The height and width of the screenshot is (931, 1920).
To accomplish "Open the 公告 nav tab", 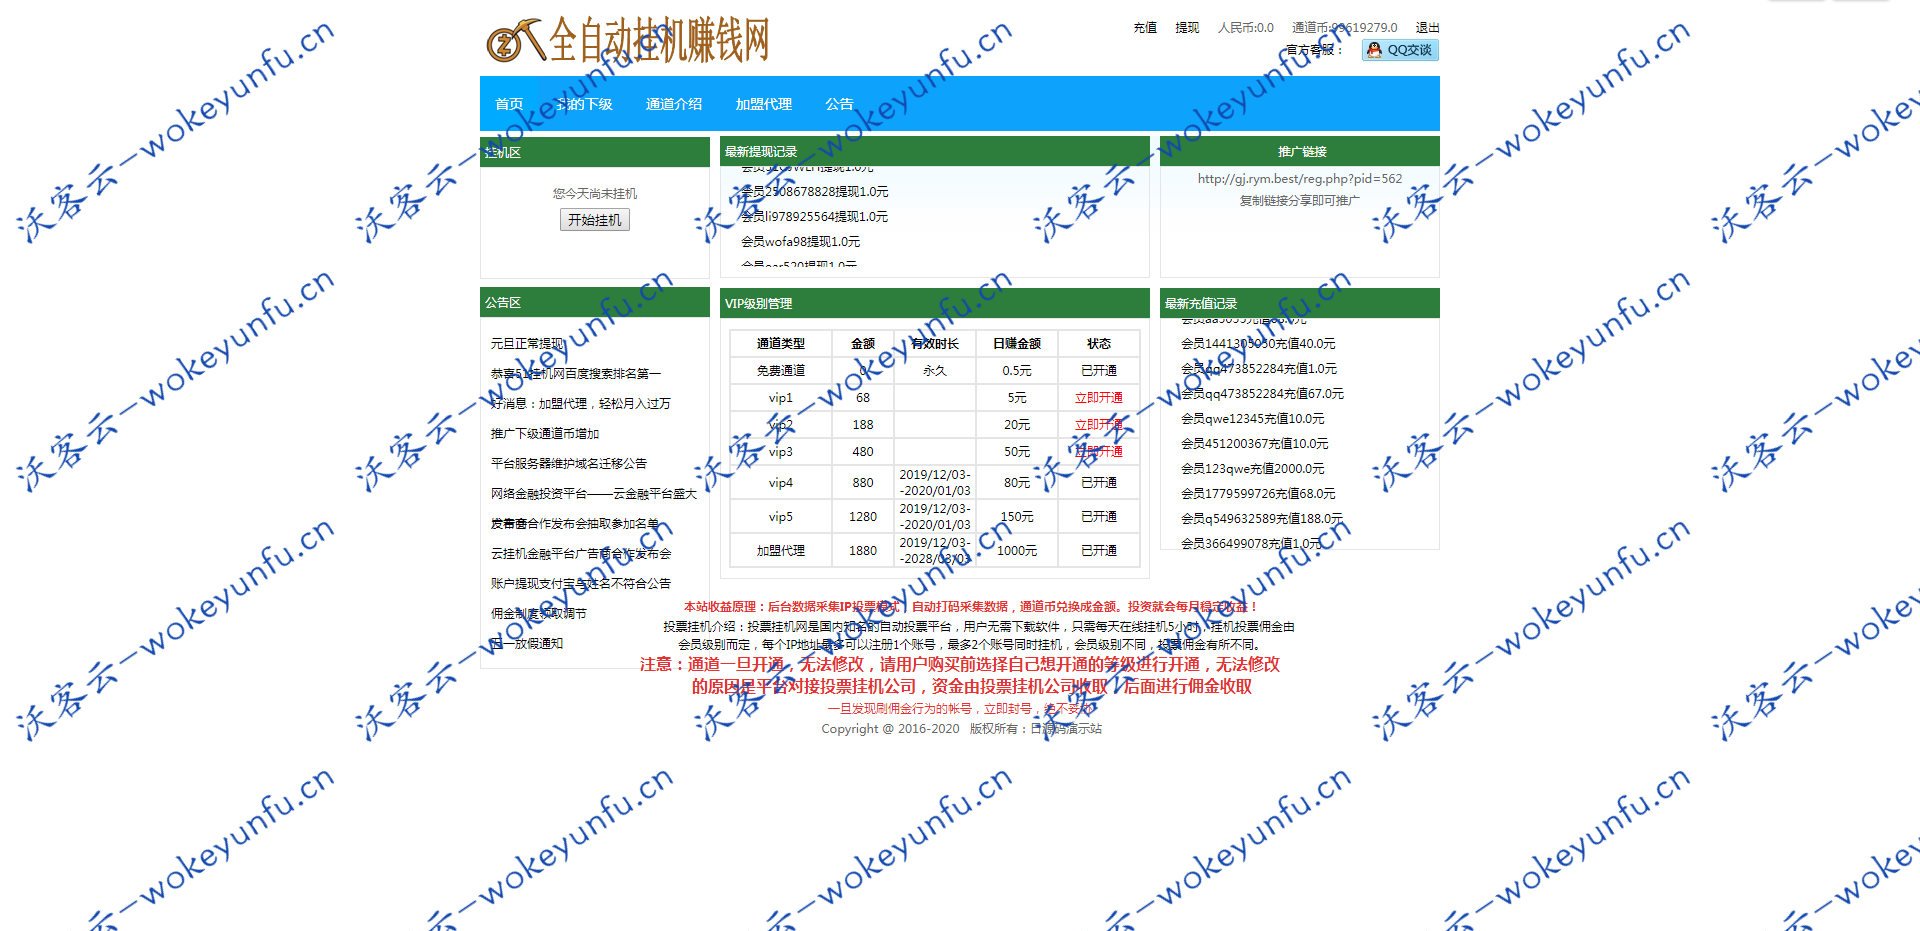I will click(x=839, y=104).
